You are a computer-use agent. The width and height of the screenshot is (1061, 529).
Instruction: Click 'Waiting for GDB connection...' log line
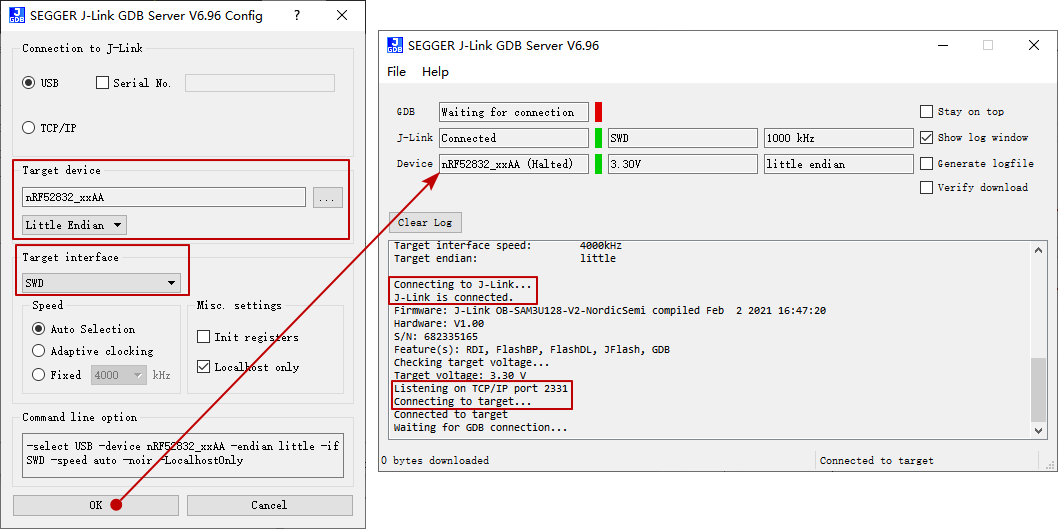coord(480,428)
